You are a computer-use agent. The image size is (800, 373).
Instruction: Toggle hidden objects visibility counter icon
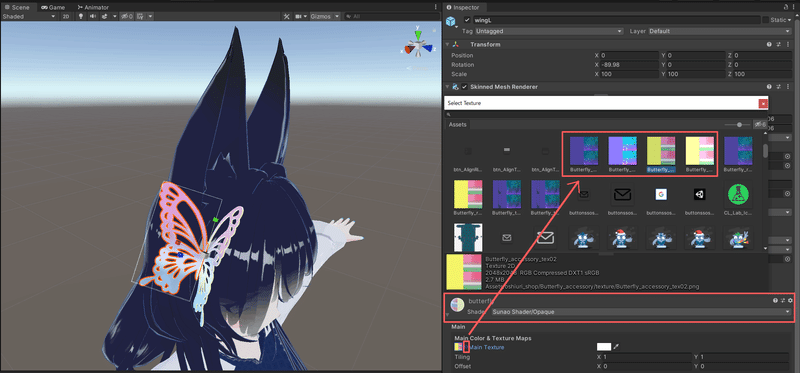(x=127, y=16)
